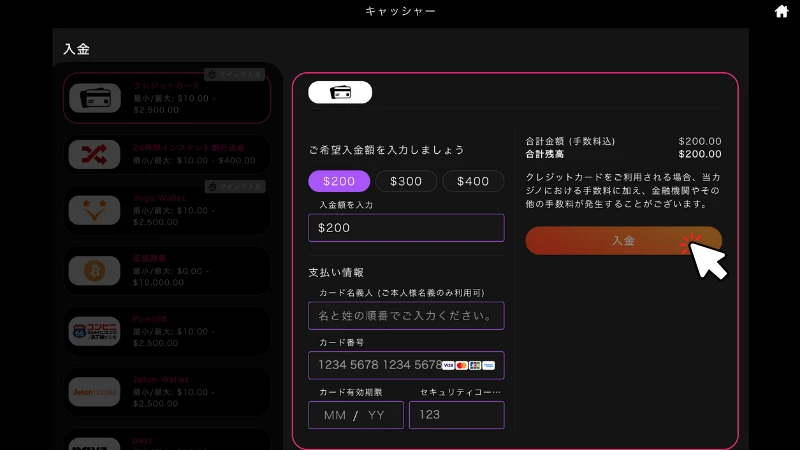This screenshot has width=800, height=450.
Task: Click the Amex logo in card number field
Action: [x=488, y=365]
